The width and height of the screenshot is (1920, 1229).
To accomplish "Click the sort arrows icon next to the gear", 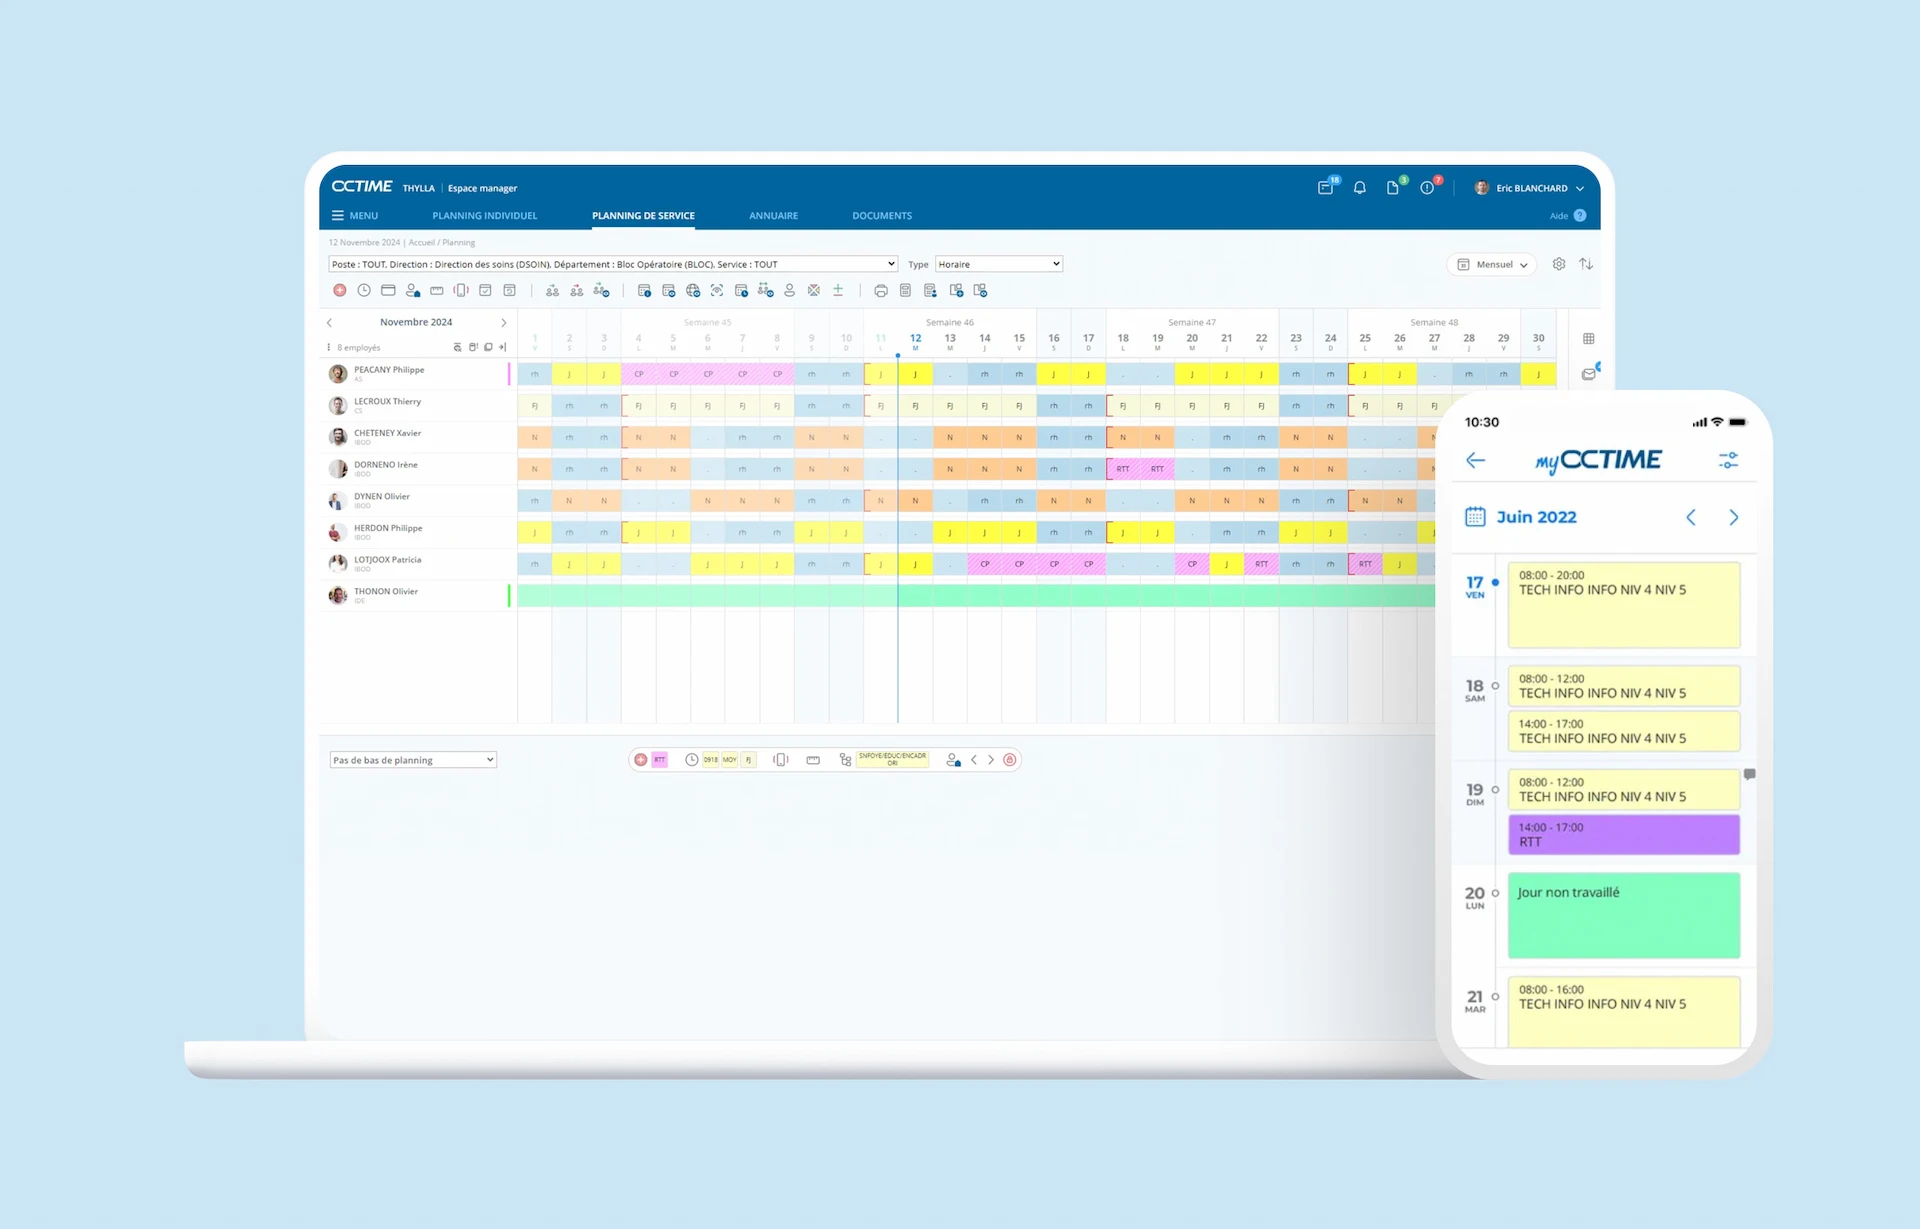I will [1586, 264].
